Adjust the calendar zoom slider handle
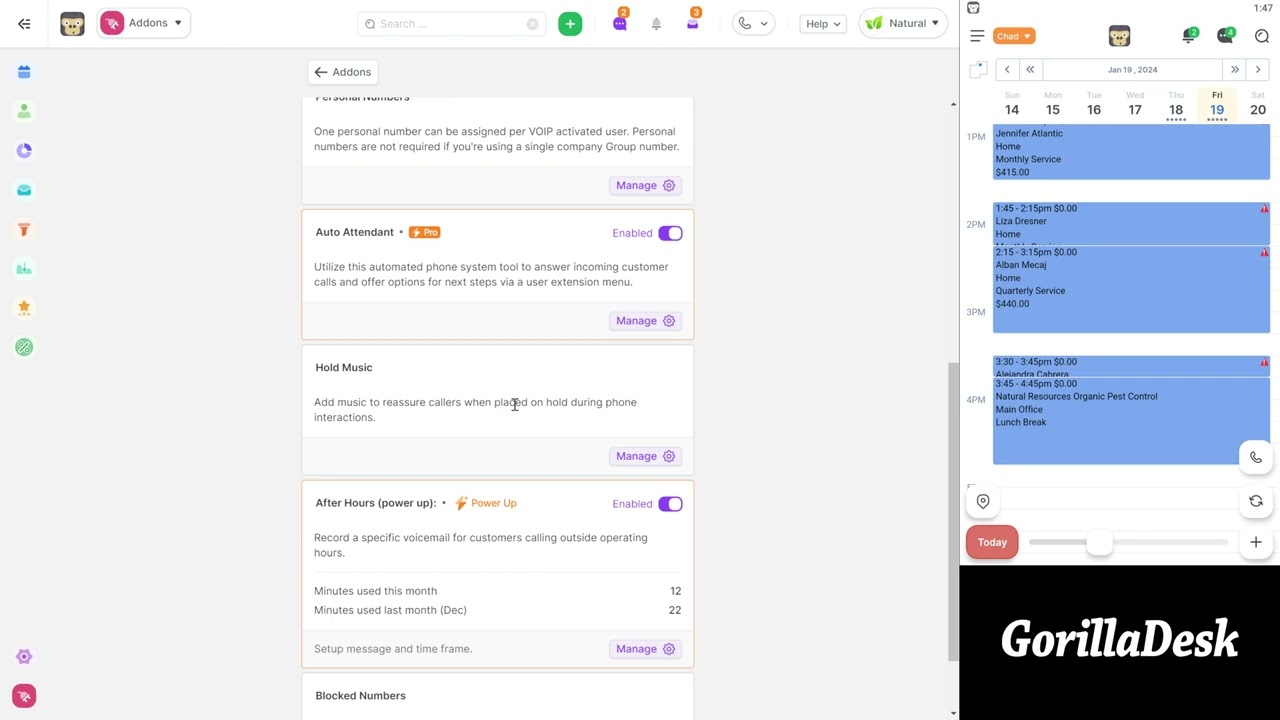This screenshot has height=720, width=1280. (1099, 542)
